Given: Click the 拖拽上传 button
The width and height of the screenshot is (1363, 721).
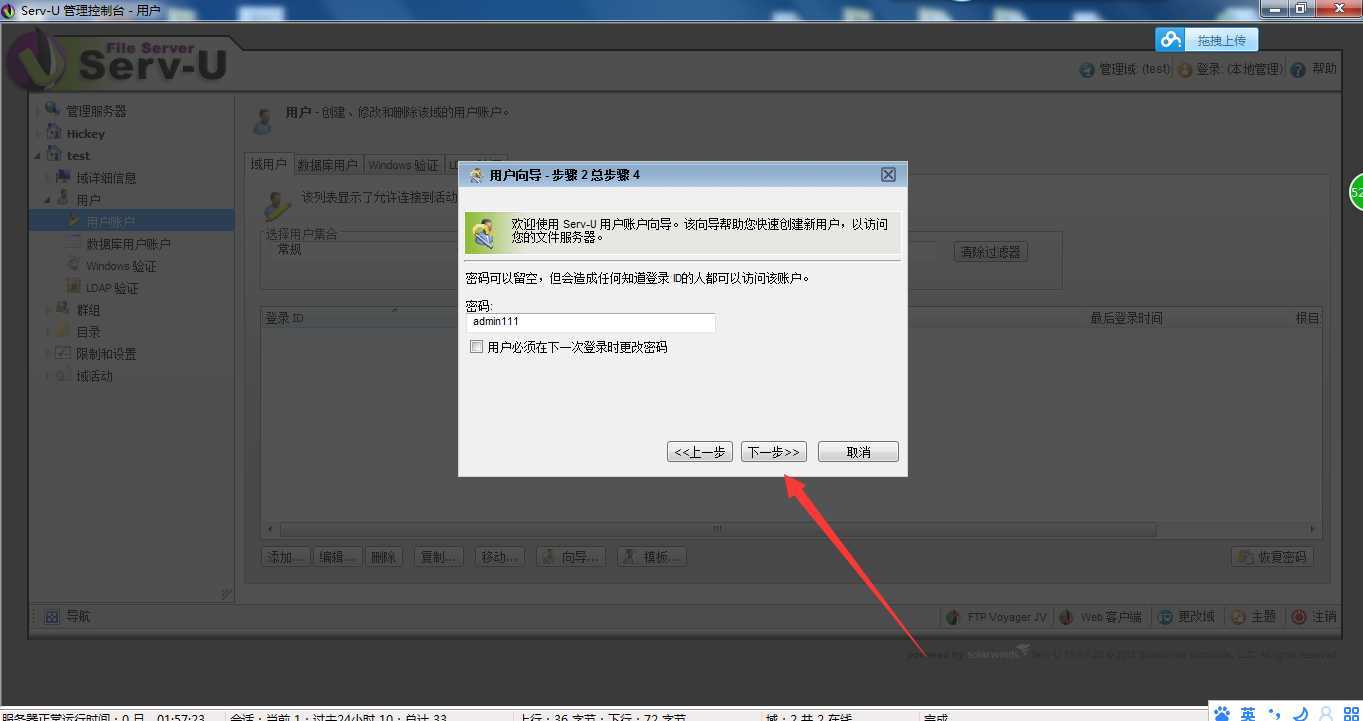Looking at the screenshot, I should click(1221, 40).
